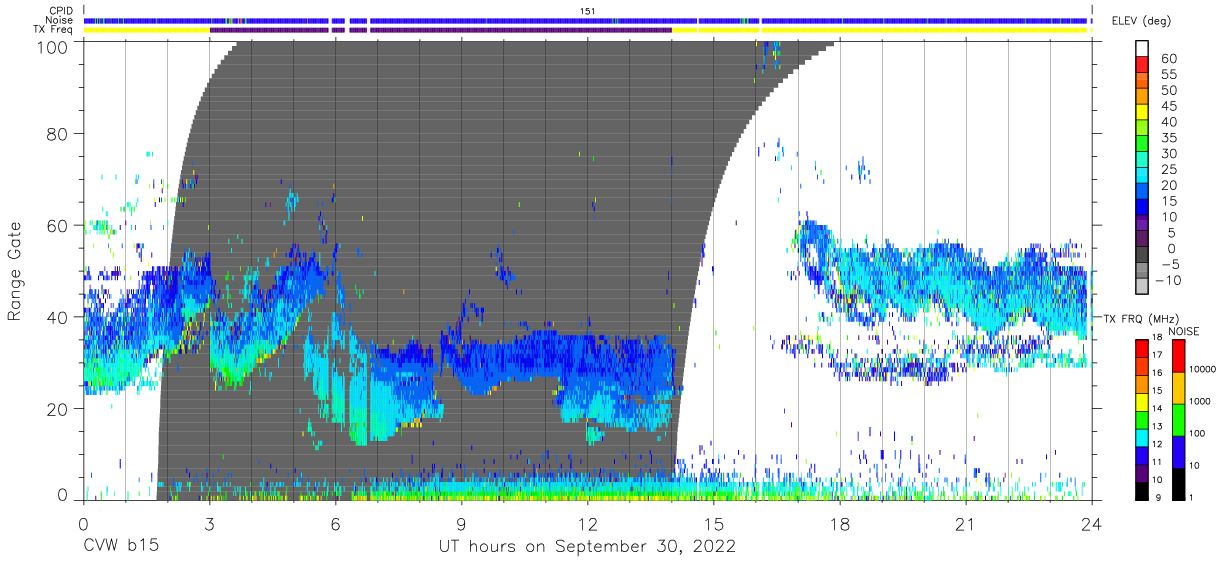The height and width of the screenshot is (567, 1228).
Task: Click the 6 tick on UT hours axis
Action: (336, 523)
